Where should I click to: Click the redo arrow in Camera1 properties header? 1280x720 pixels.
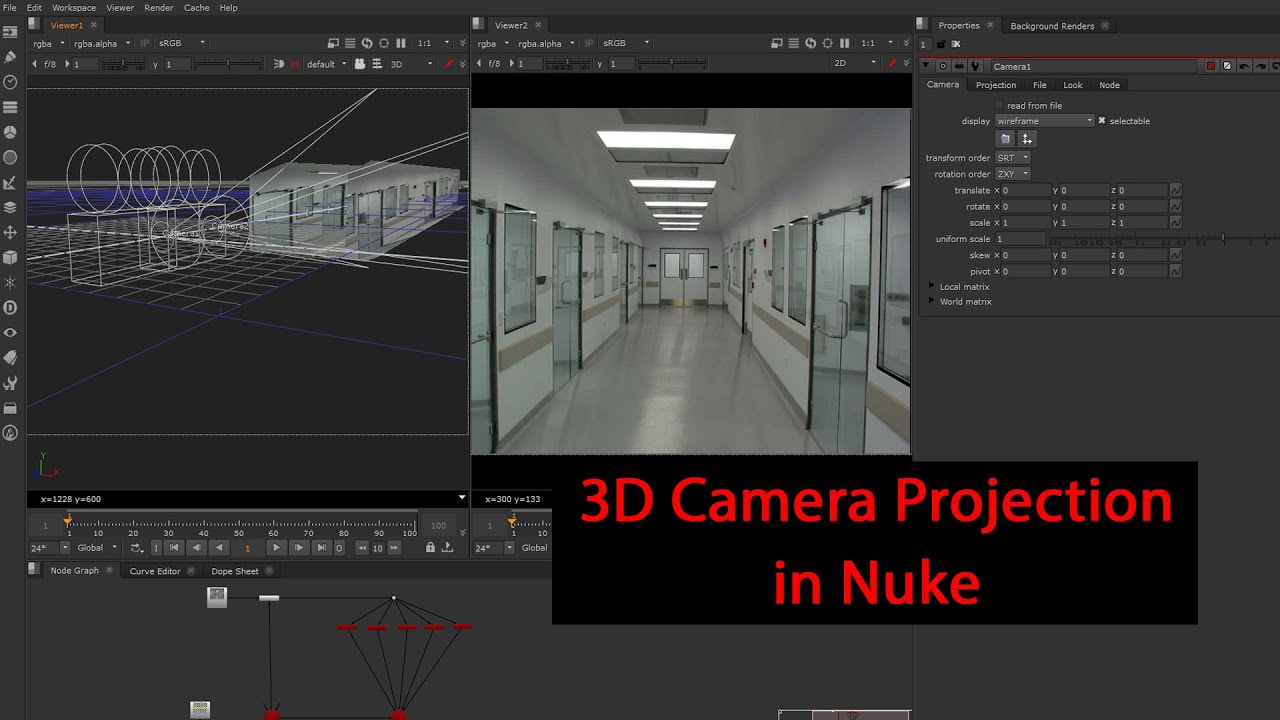[1260, 66]
